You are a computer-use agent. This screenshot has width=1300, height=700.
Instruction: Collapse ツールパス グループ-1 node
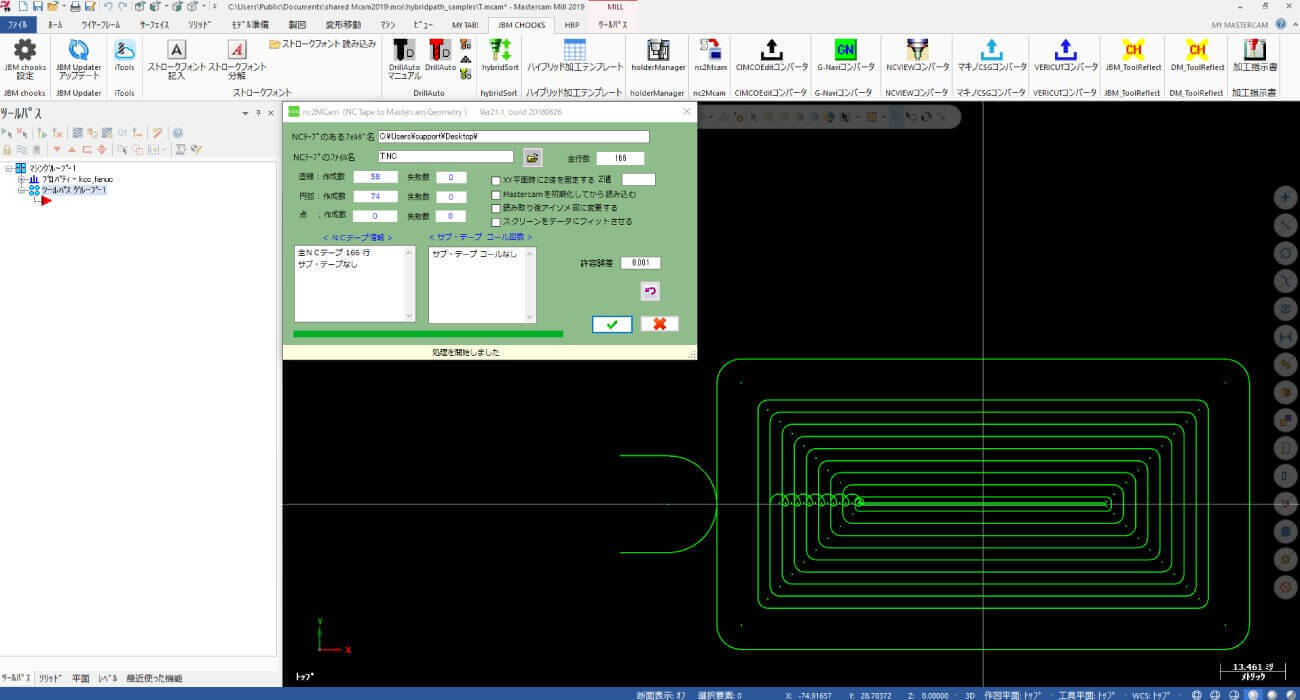tap(21, 190)
